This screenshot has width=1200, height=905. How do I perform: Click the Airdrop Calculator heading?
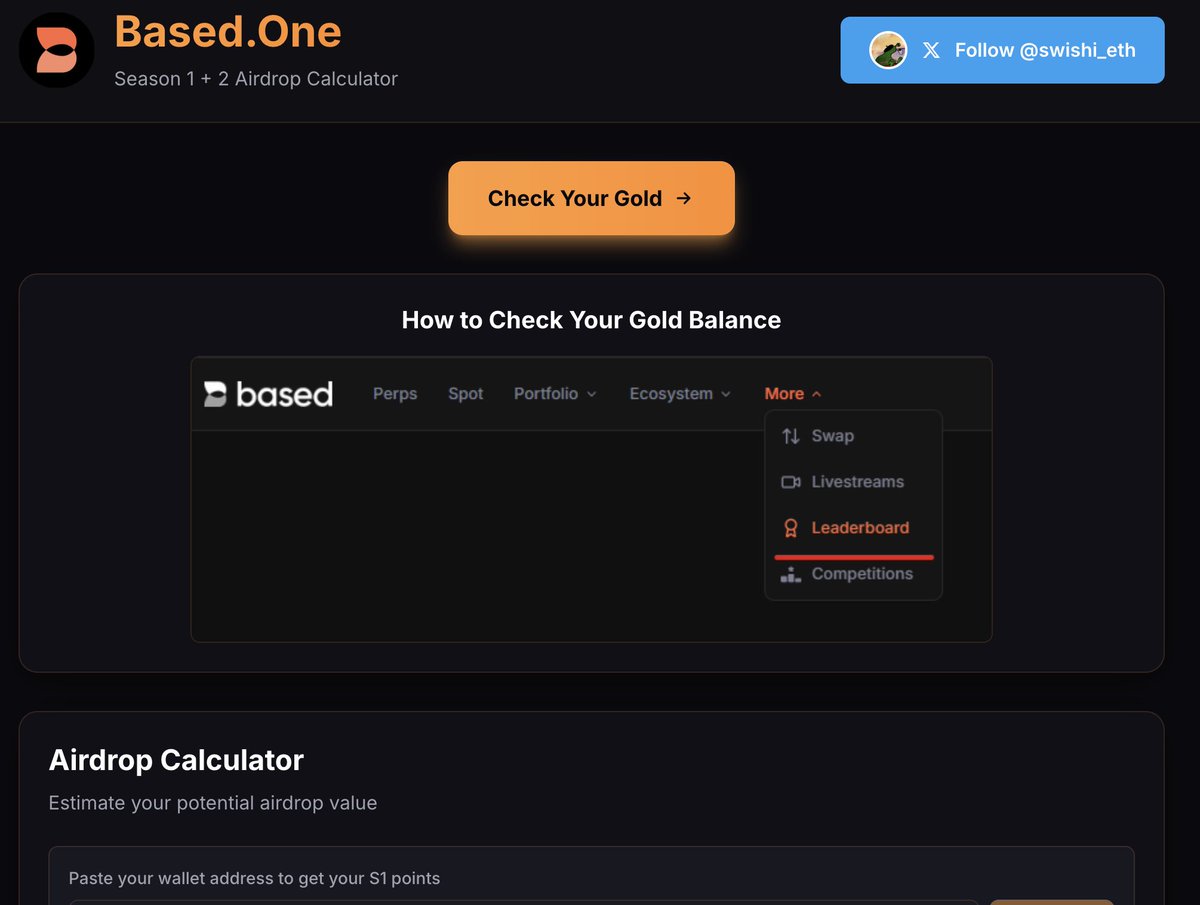[176, 760]
